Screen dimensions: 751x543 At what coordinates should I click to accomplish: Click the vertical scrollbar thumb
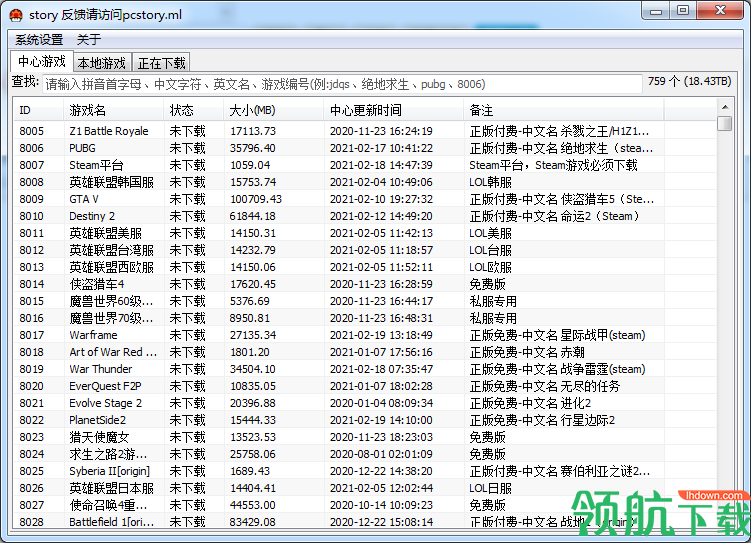(x=725, y=123)
